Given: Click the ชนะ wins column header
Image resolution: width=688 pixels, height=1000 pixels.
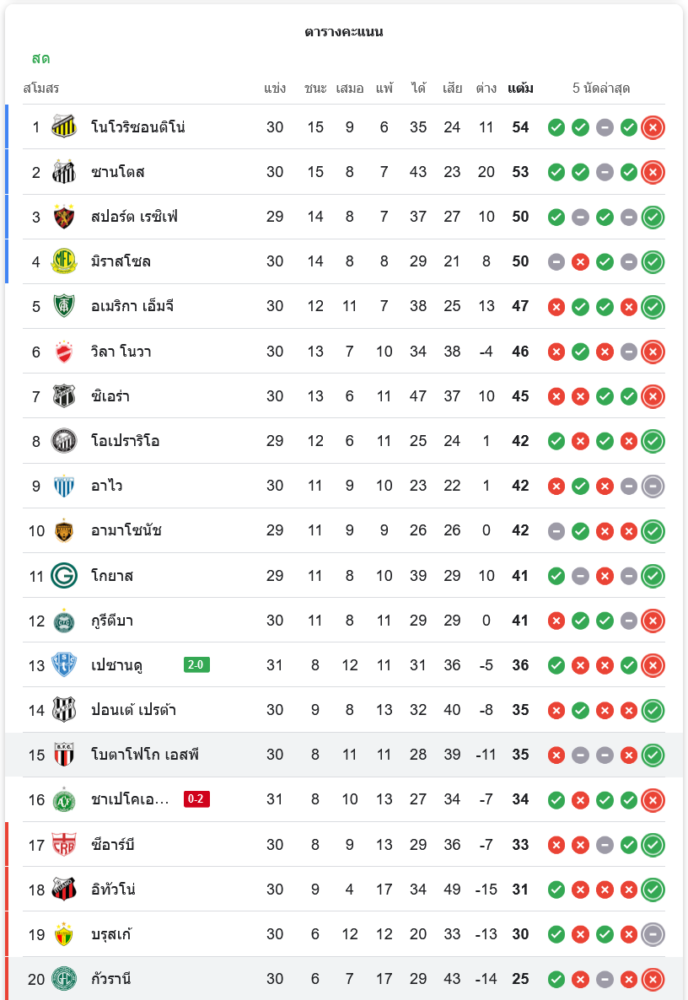Looking at the screenshot, I should [316, 88].
